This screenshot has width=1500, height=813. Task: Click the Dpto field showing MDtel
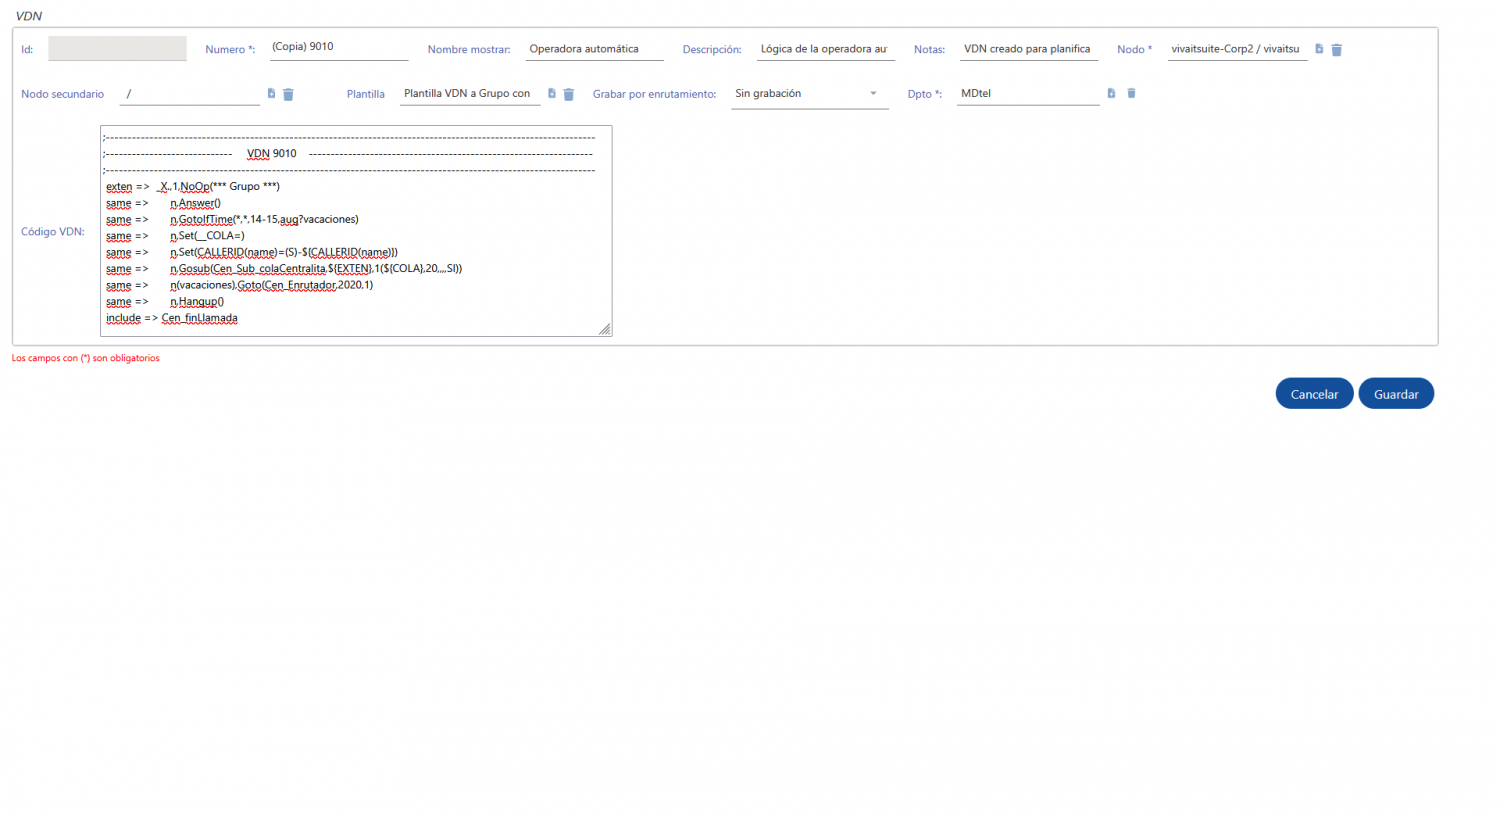1027,93
